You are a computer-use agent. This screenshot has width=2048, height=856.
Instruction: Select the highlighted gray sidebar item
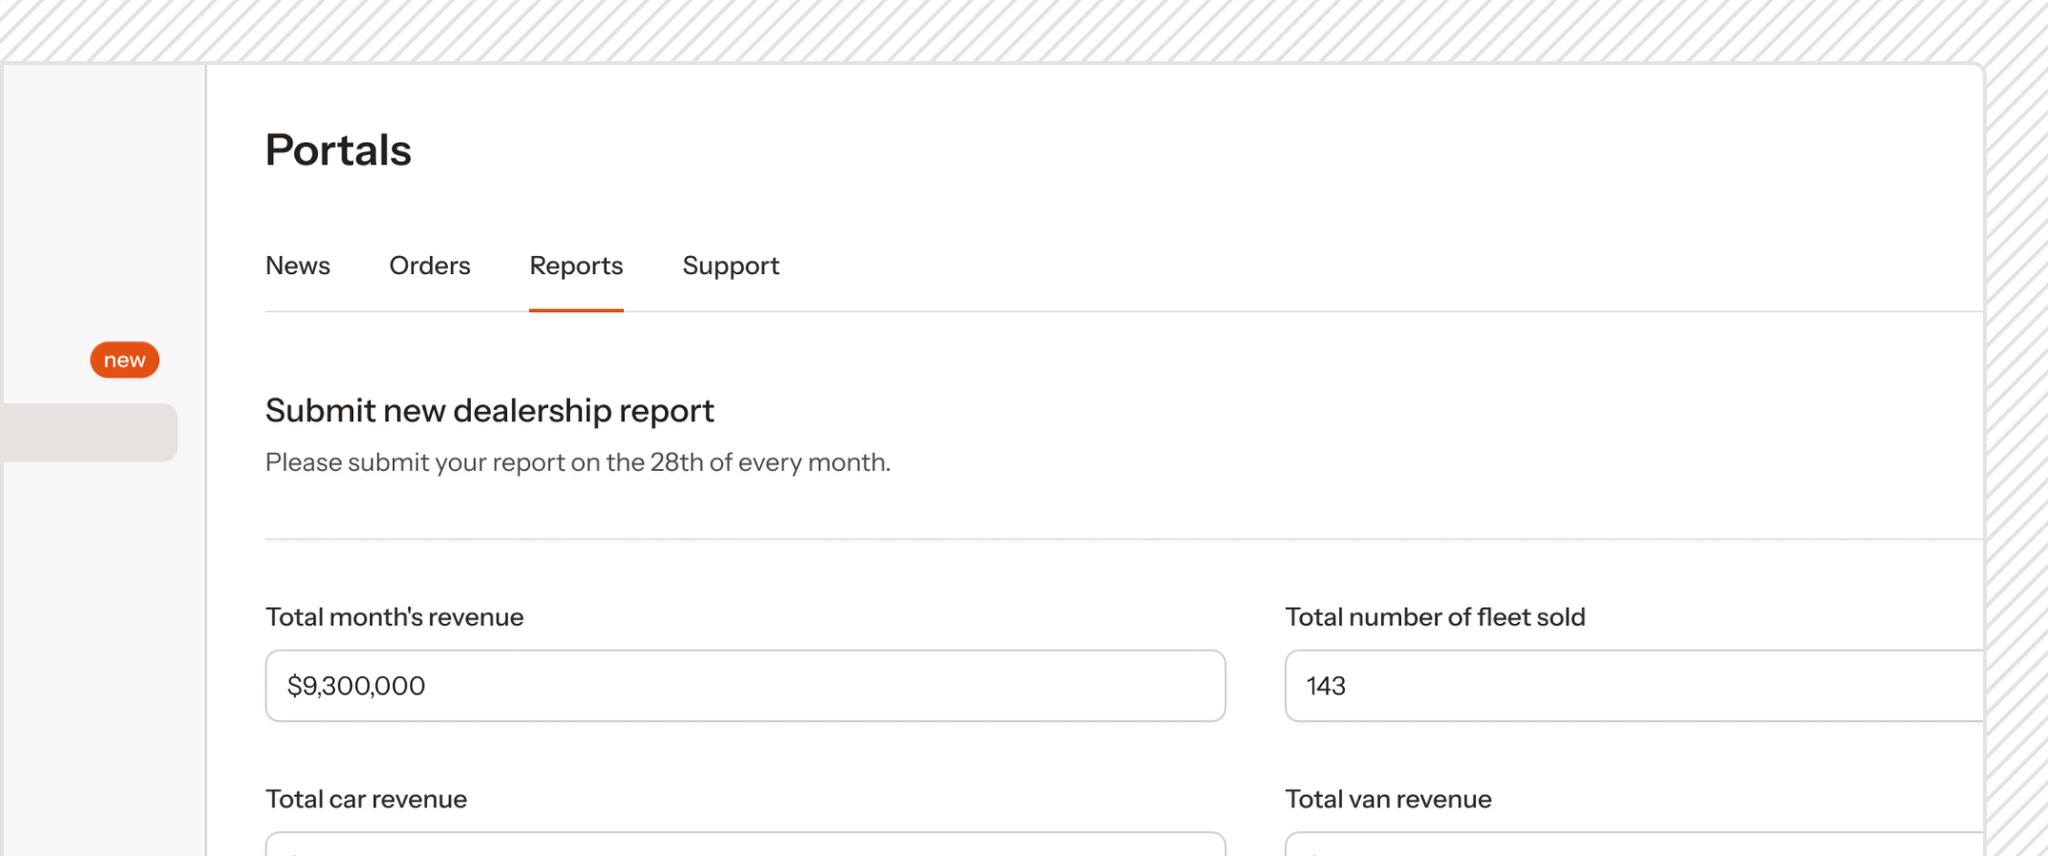tap(89, 432)
